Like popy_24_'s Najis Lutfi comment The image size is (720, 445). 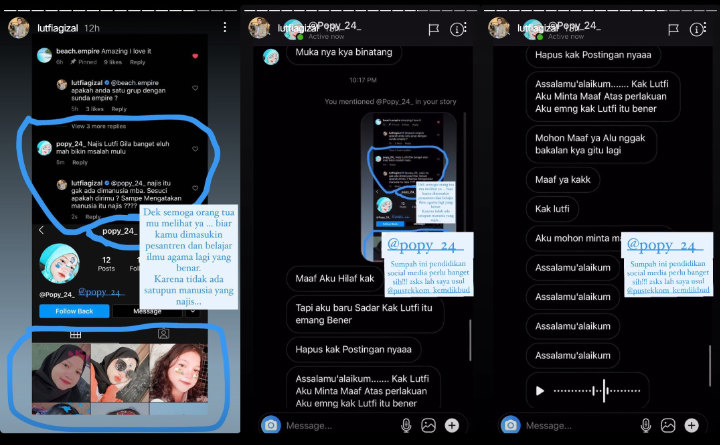pos(195,149)
